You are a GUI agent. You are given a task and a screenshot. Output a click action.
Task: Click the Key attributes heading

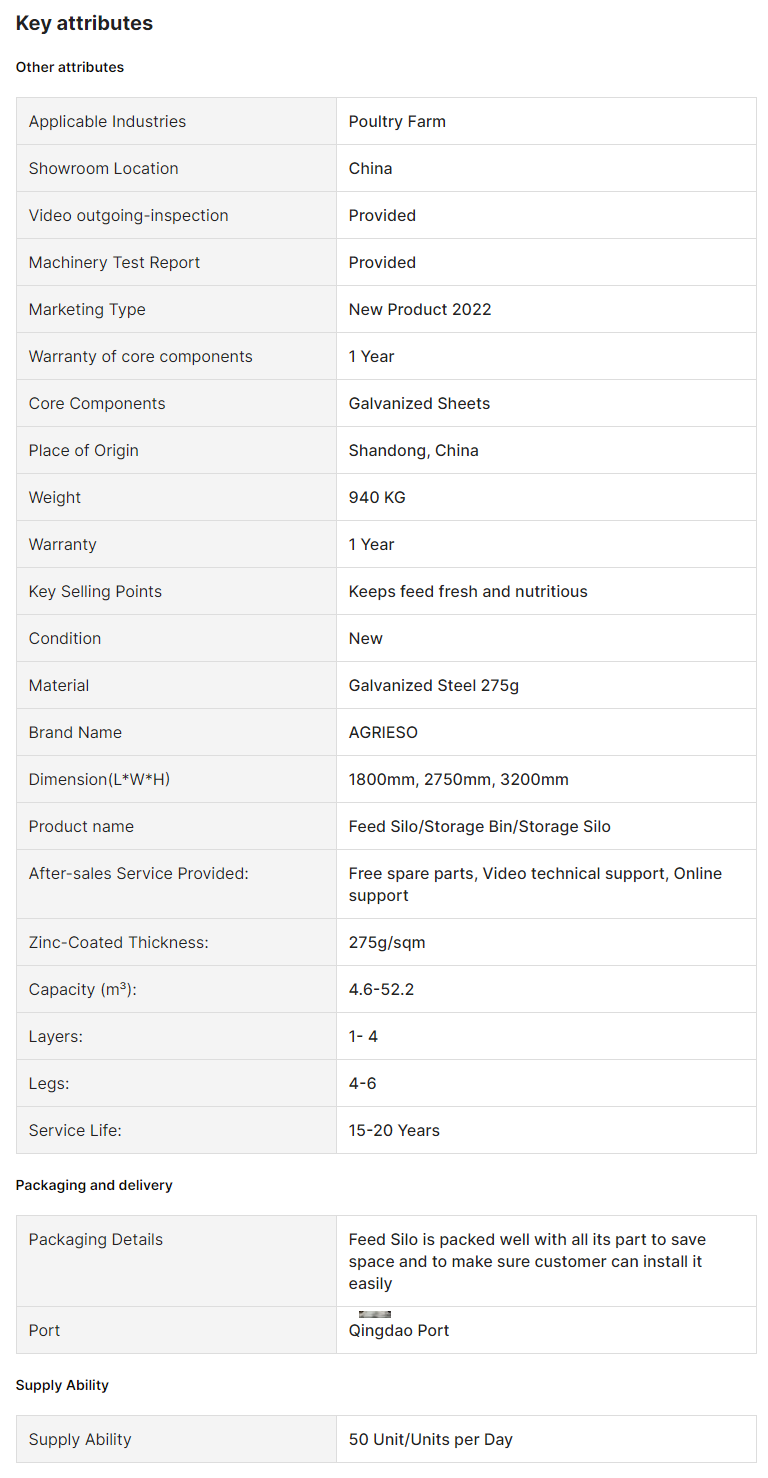[84, 23]
